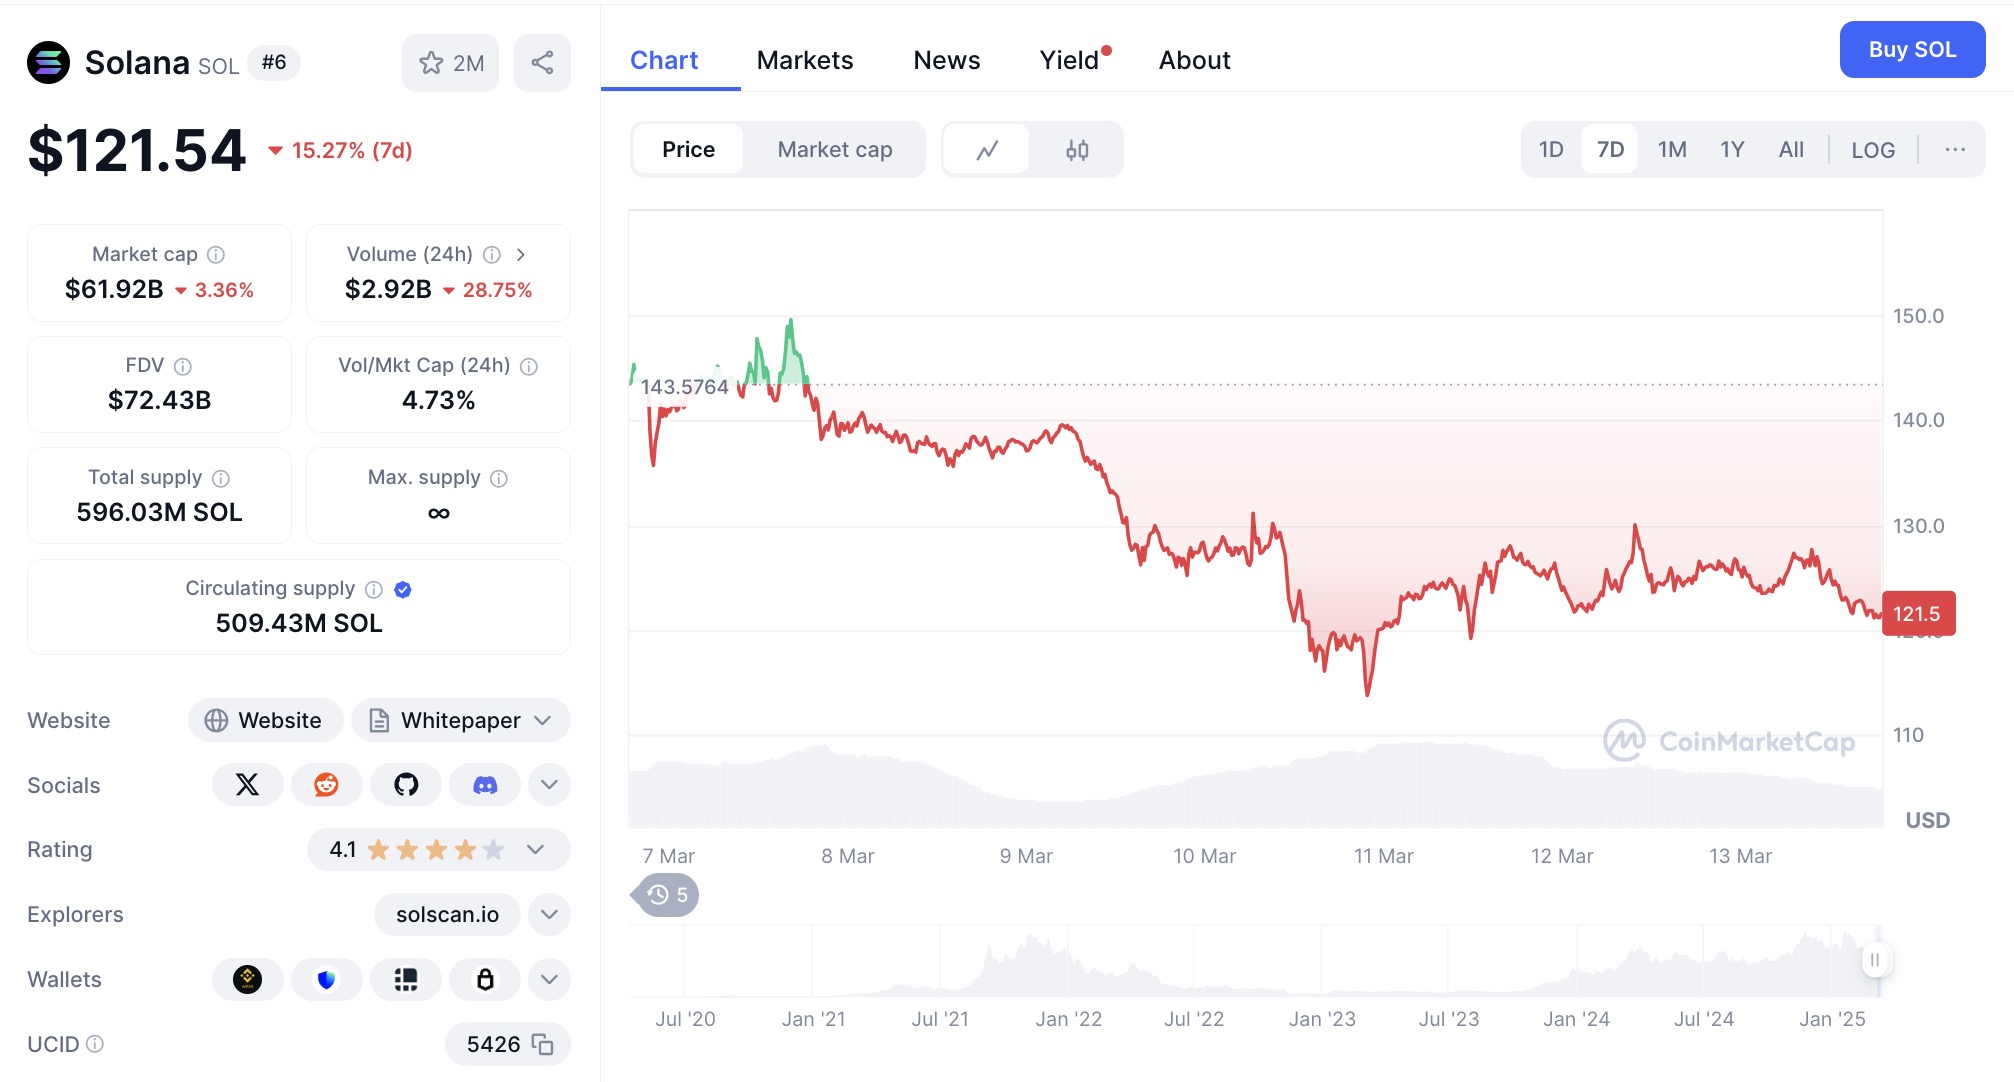Screen dimensions: 2014x1082
Task: Switch to line chart view
Action: tap(987, 150)
